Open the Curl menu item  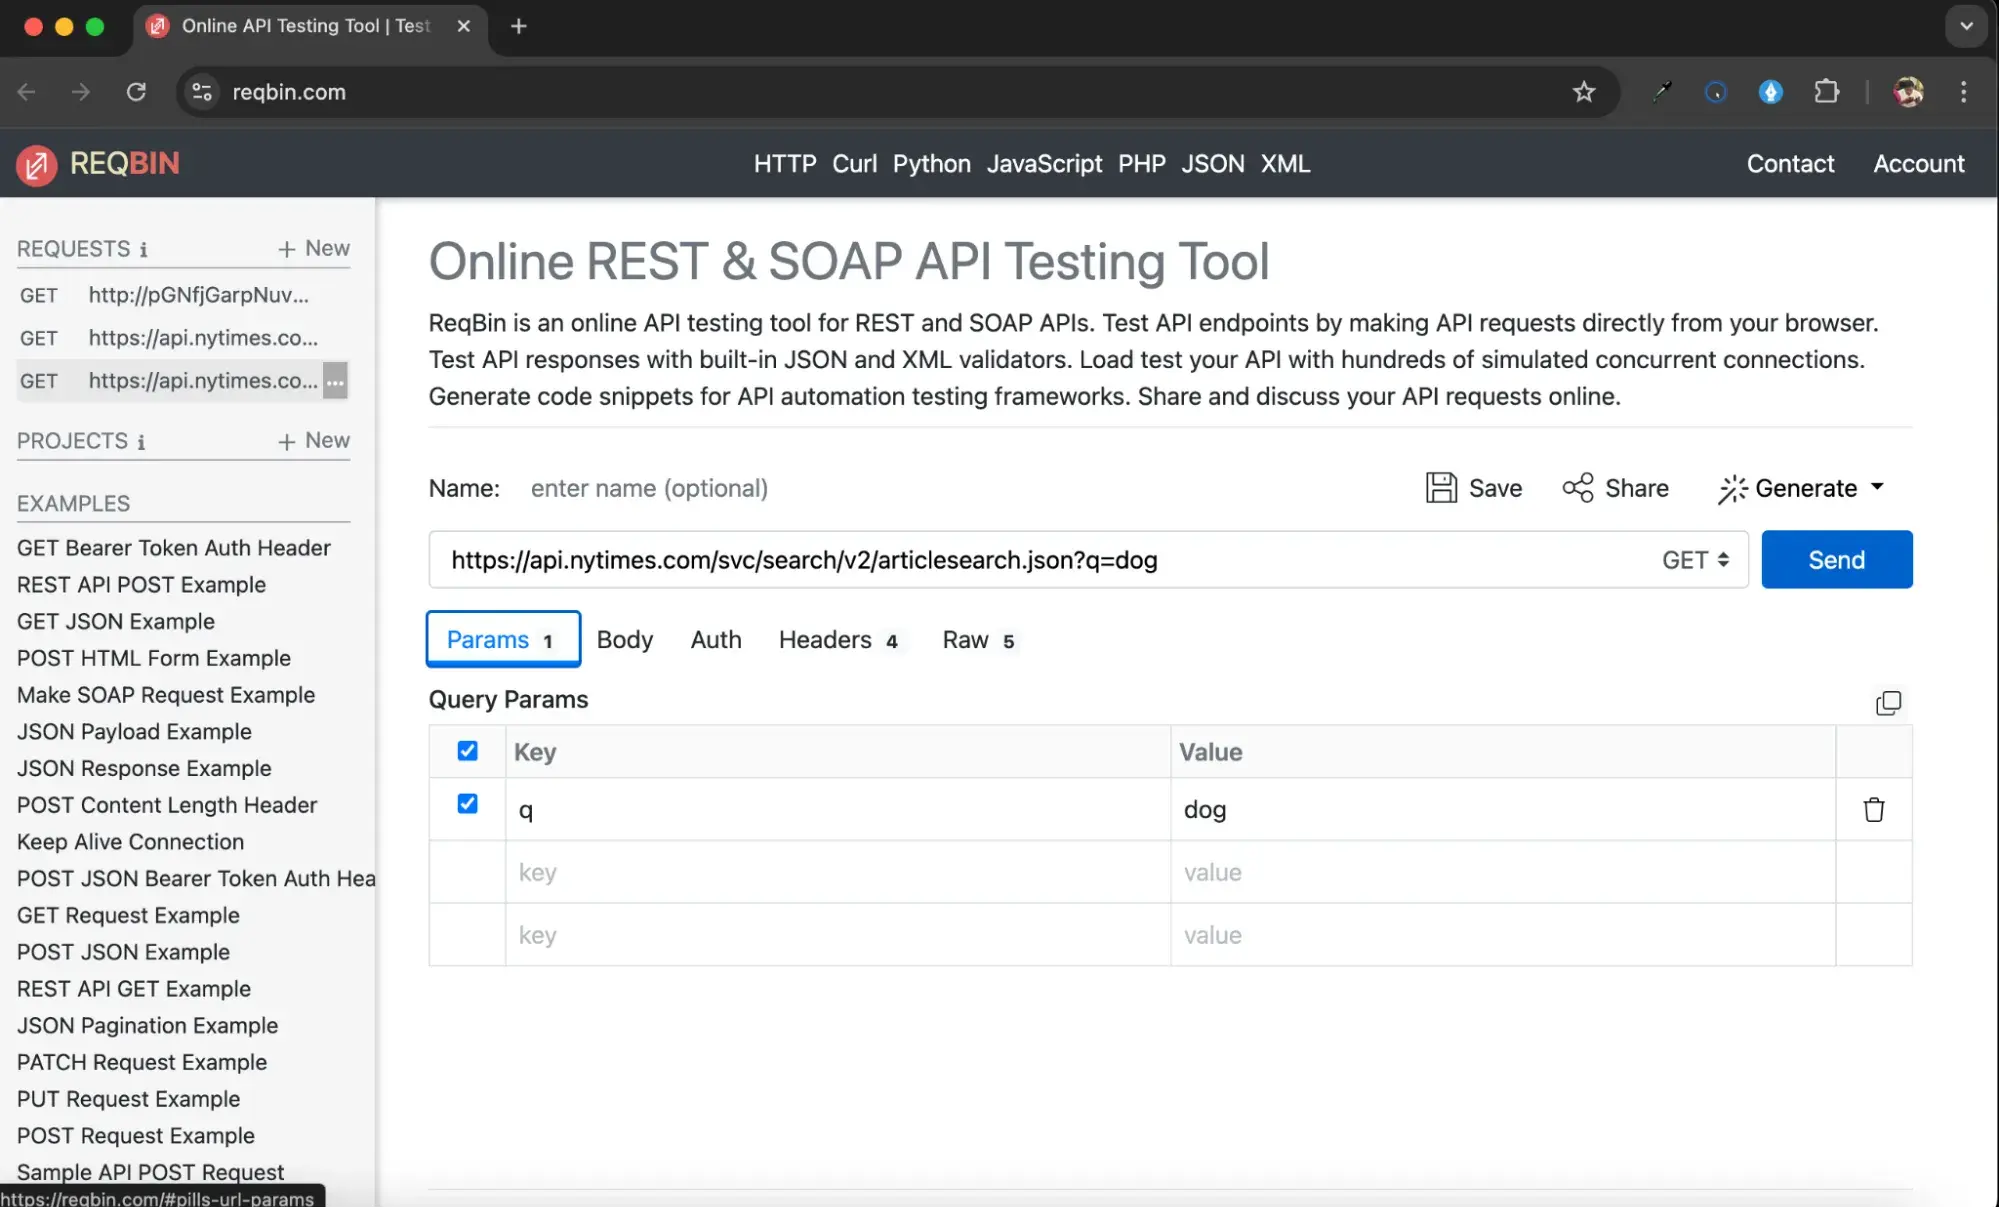(854, 164)
